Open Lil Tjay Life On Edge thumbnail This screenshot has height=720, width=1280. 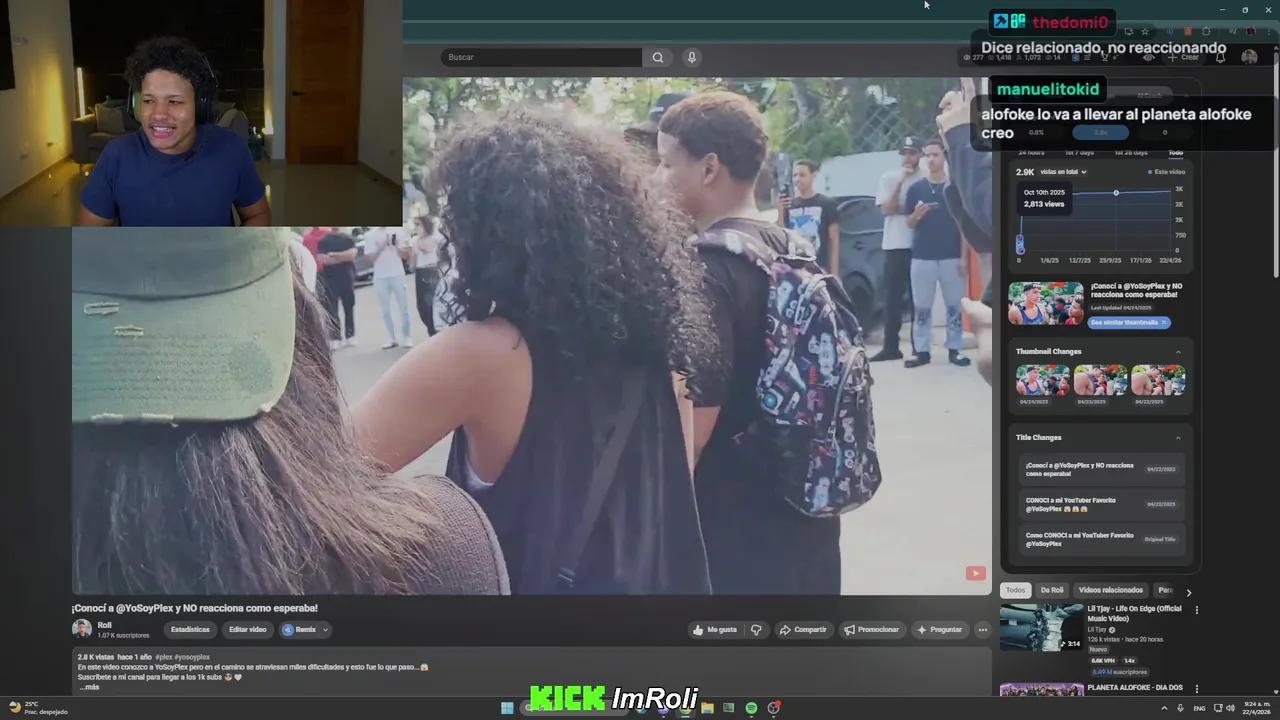tap(1041, 627)
